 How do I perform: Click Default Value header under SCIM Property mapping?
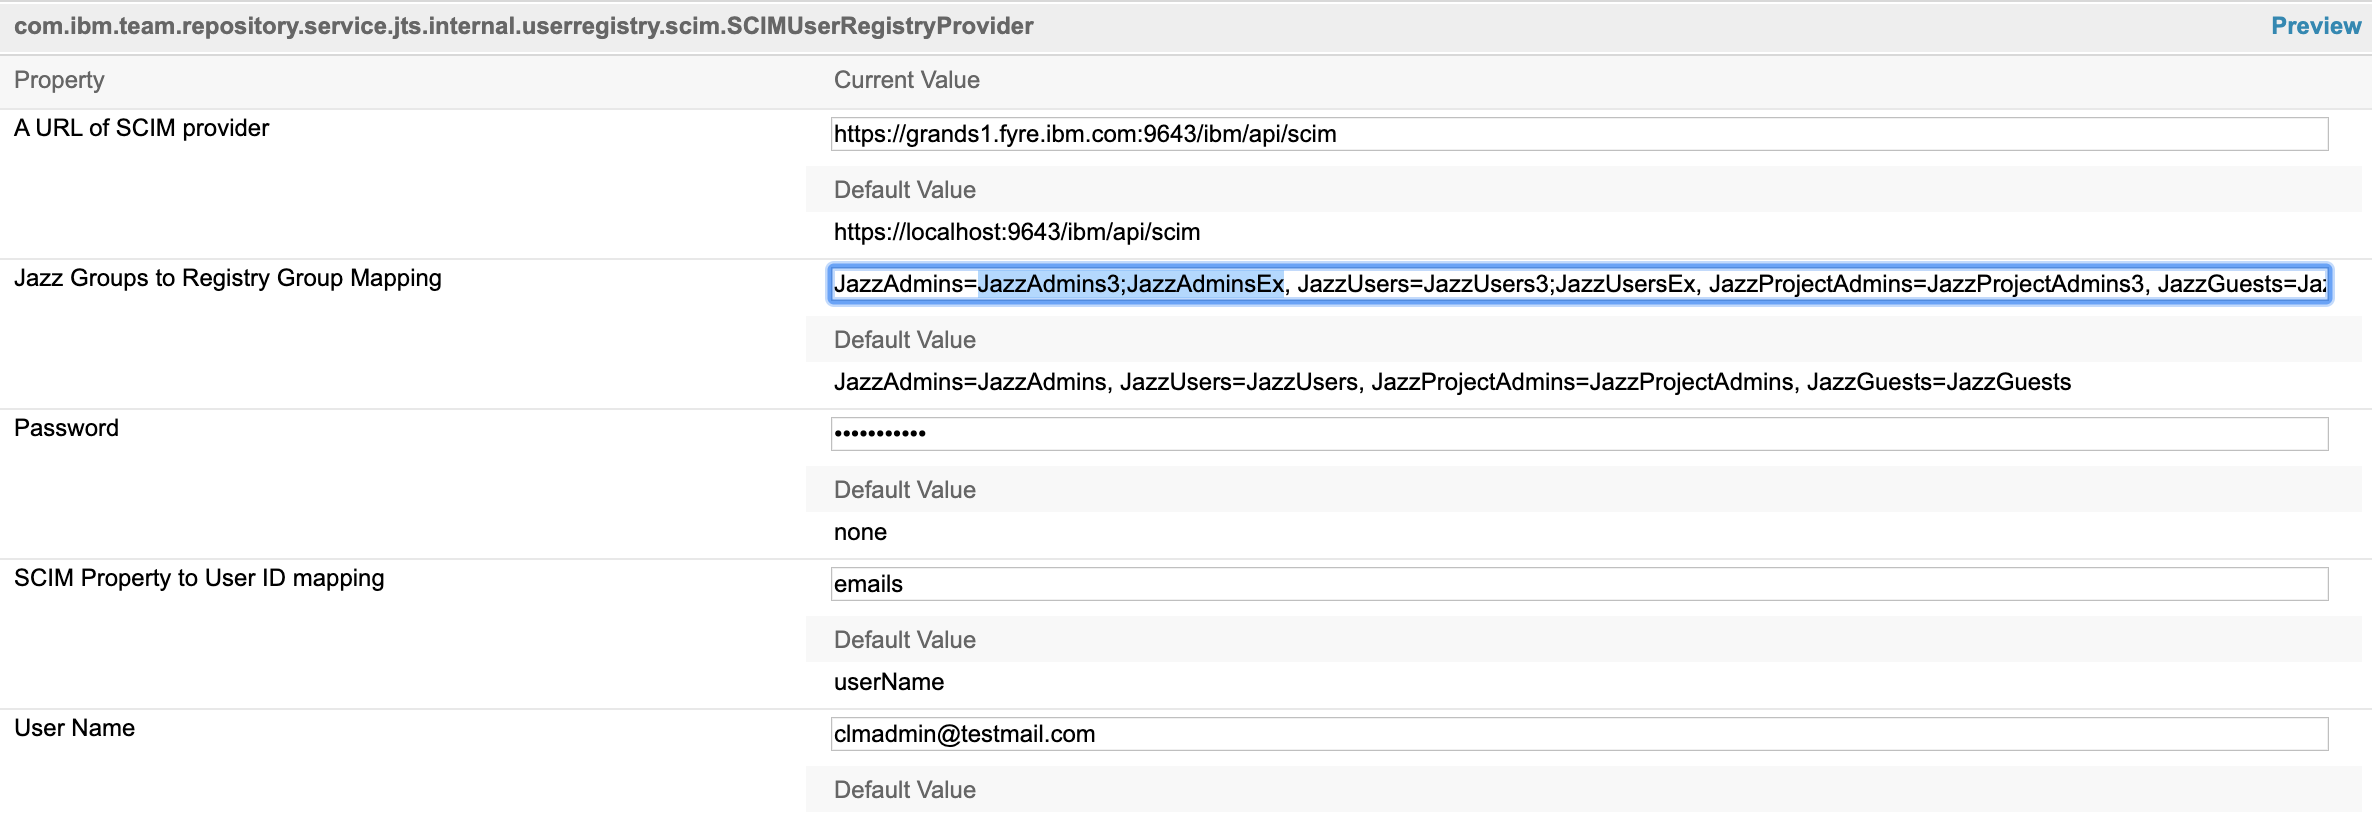coord(905,640)
